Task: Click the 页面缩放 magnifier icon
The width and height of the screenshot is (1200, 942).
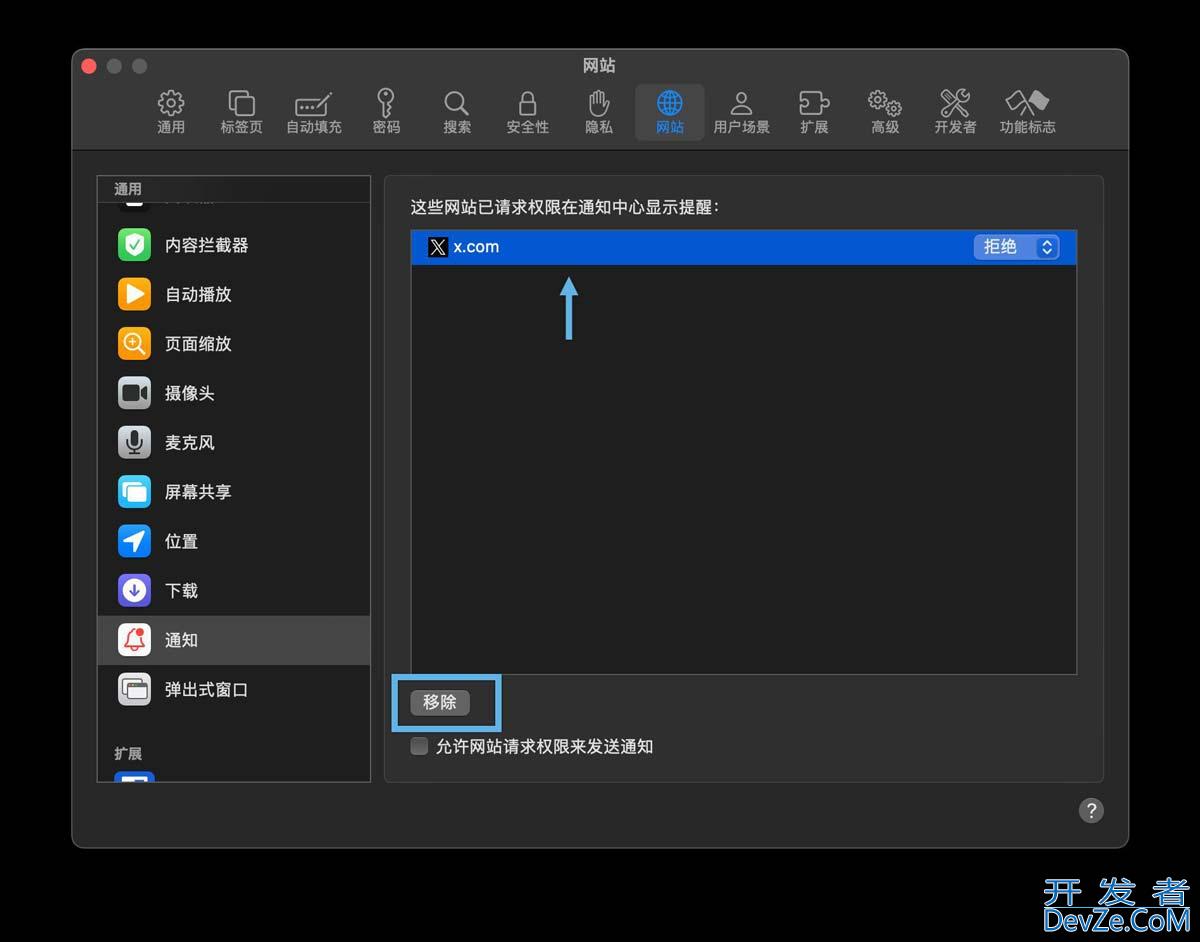Action: [134, 343]
